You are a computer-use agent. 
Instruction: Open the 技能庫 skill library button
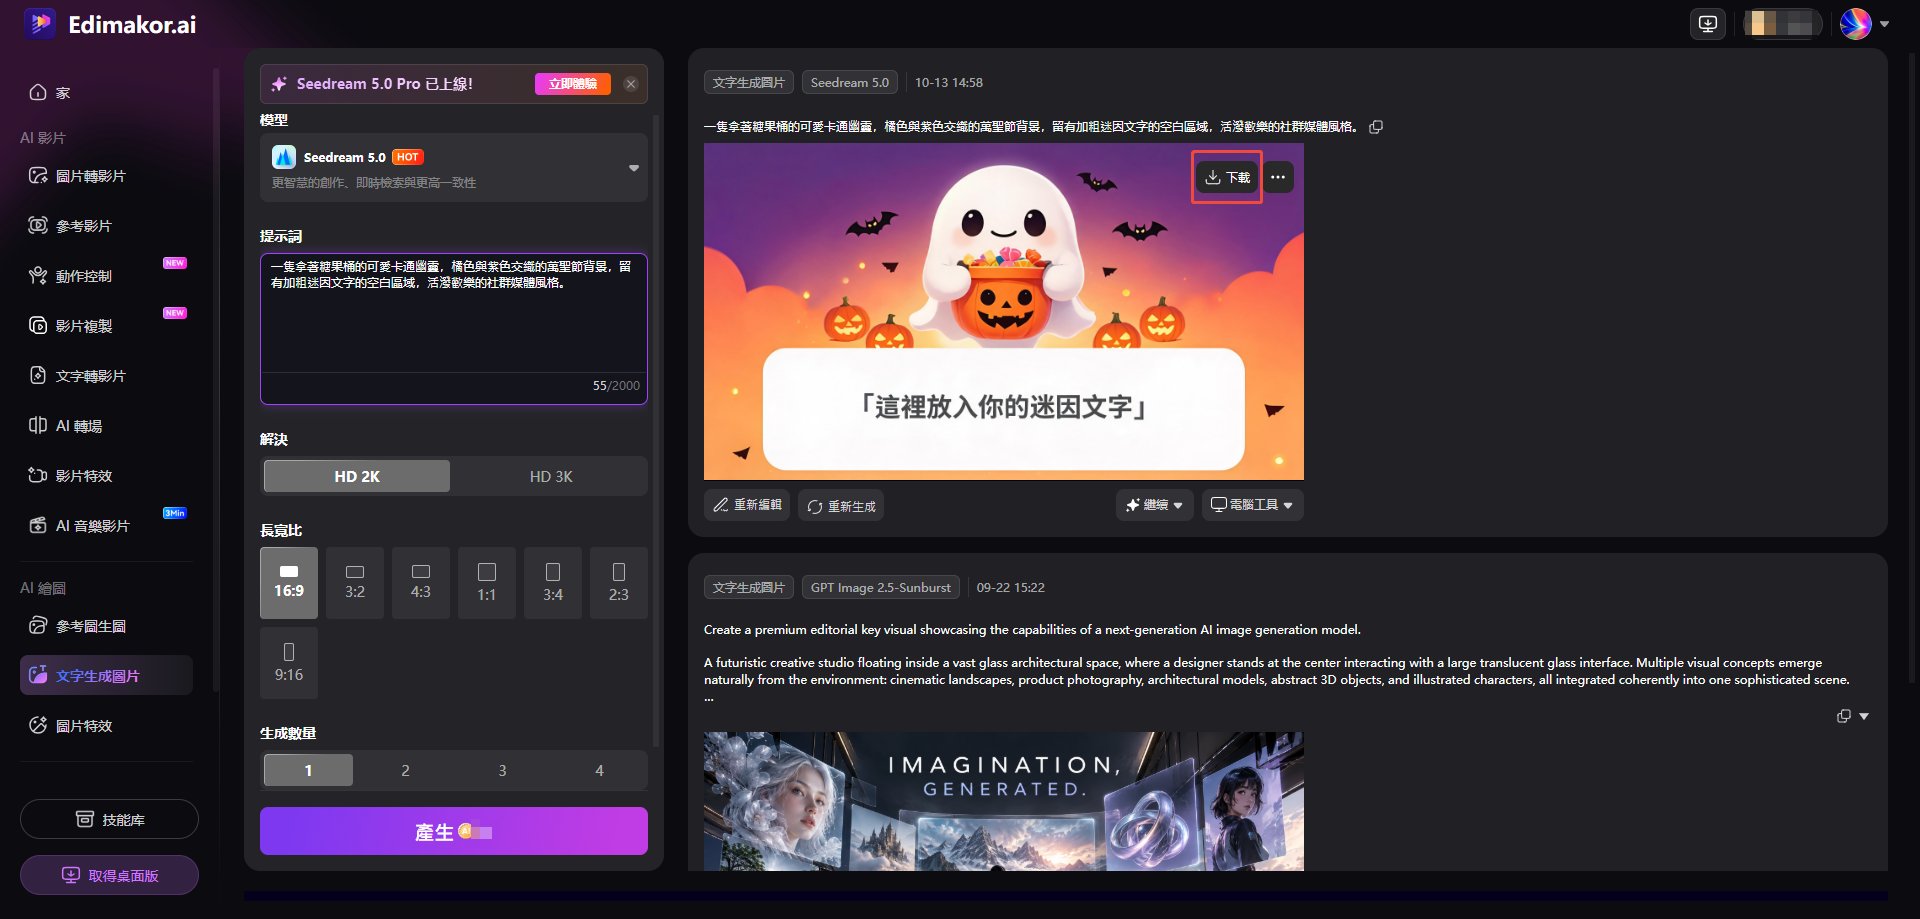point(109,819)
